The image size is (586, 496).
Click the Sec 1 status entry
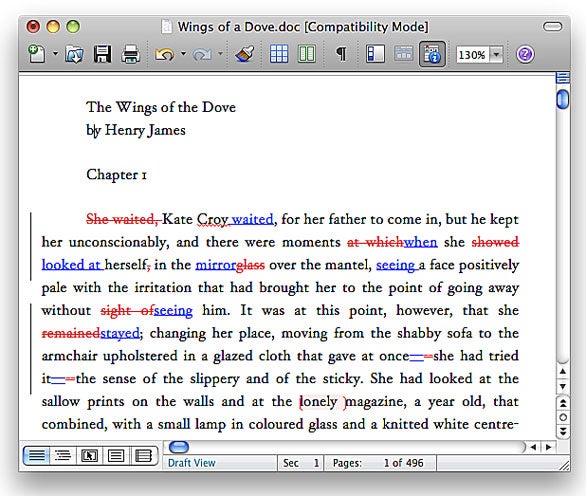point(301,463)
